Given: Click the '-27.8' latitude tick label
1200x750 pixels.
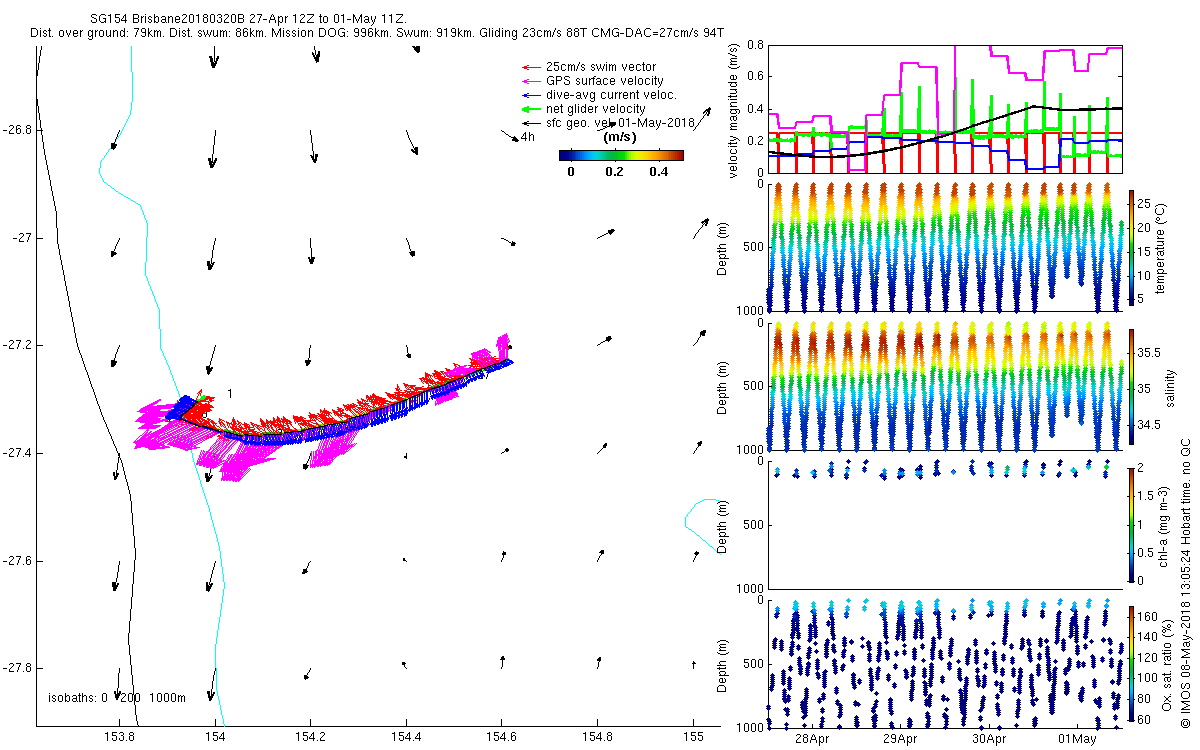Looking at the screenshot, I should [17, 667].
